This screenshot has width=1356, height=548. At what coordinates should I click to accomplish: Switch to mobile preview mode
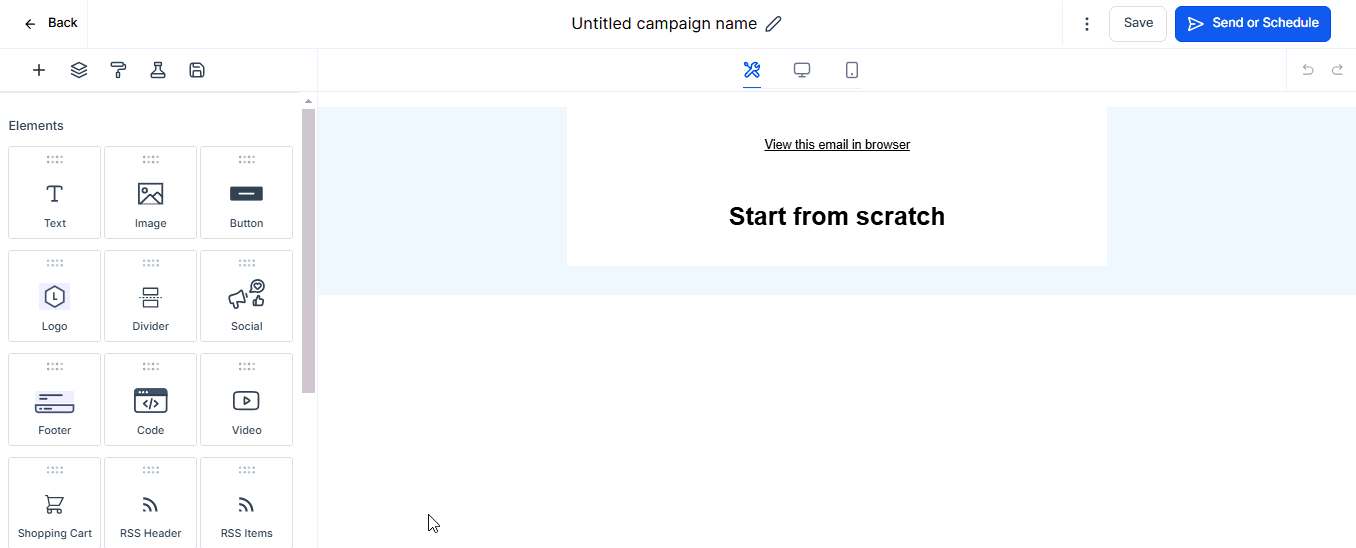click(x=851, y=70)
